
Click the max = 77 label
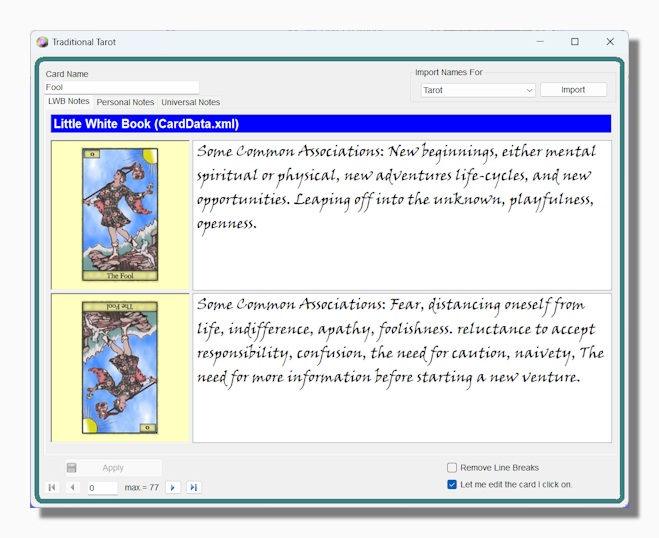click(x=142, y=488)
